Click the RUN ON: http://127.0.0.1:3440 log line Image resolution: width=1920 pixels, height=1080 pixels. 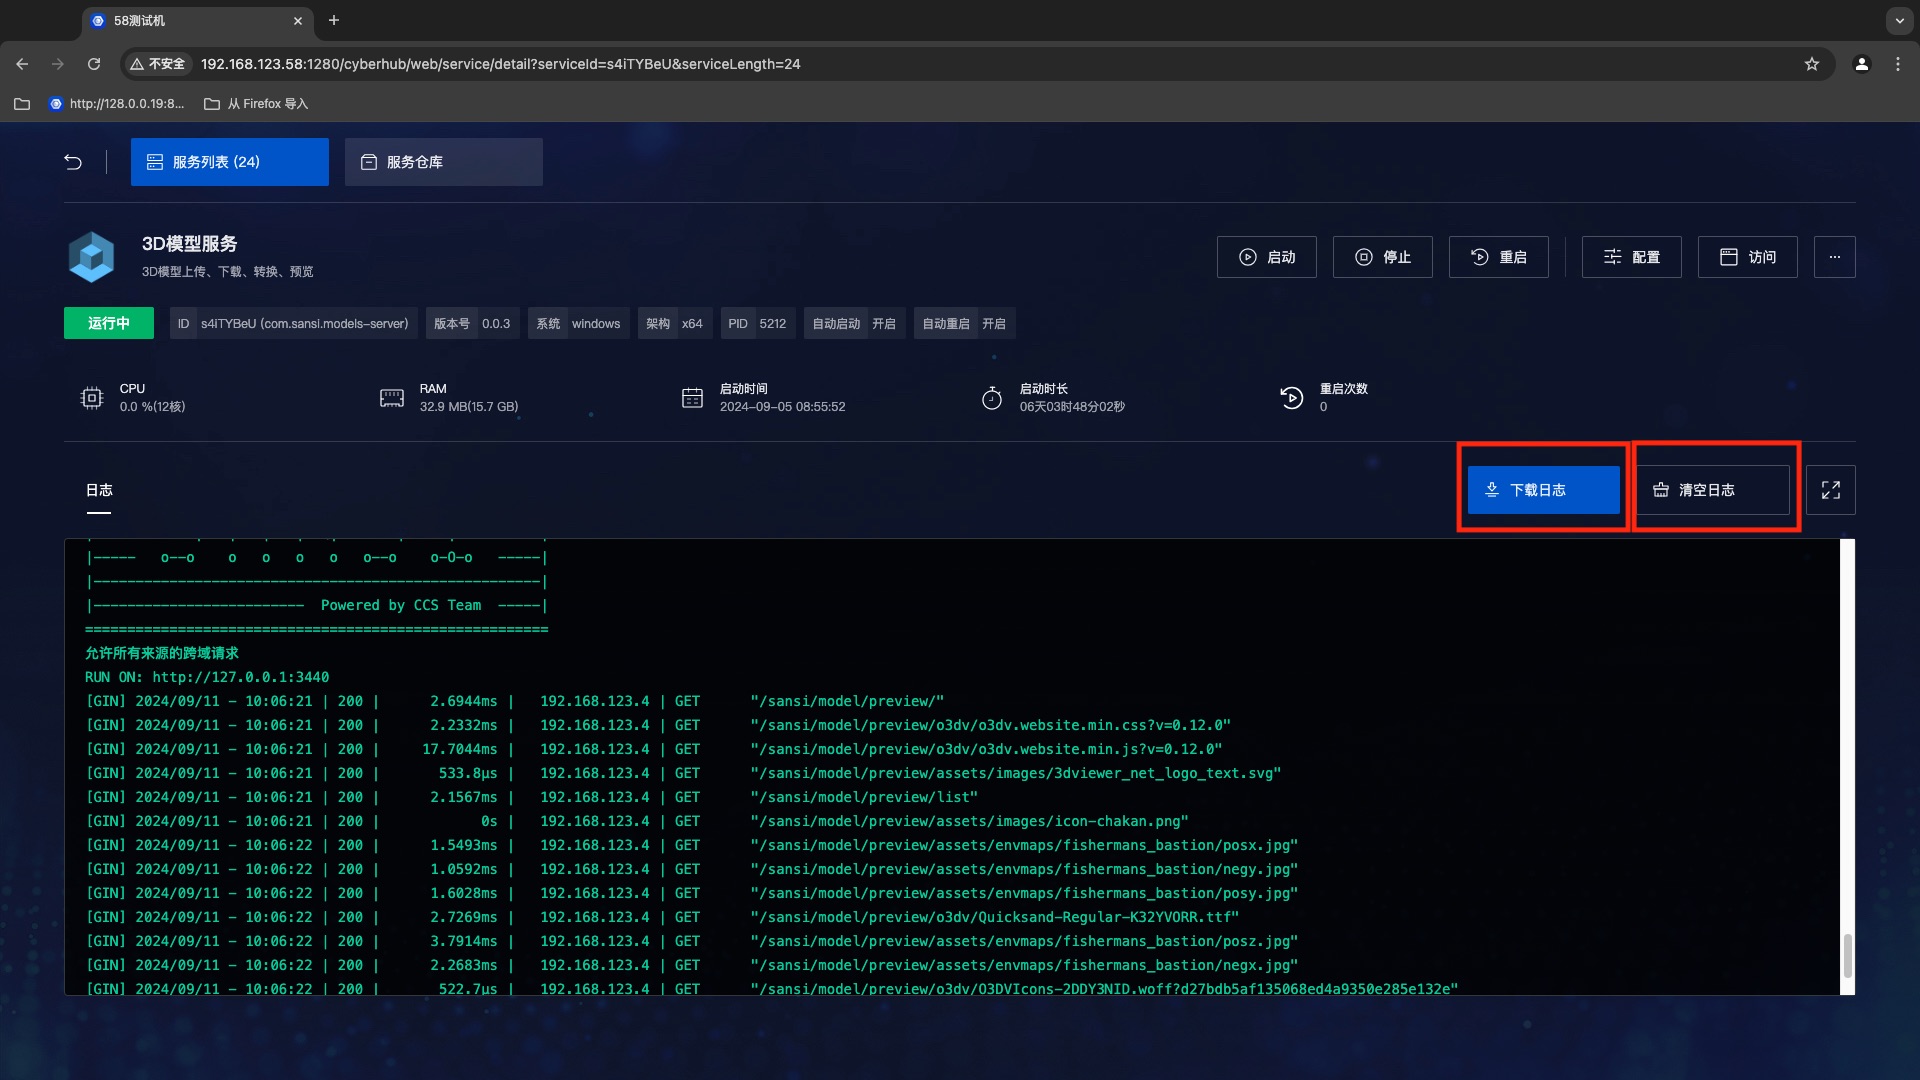coord(207,677)
